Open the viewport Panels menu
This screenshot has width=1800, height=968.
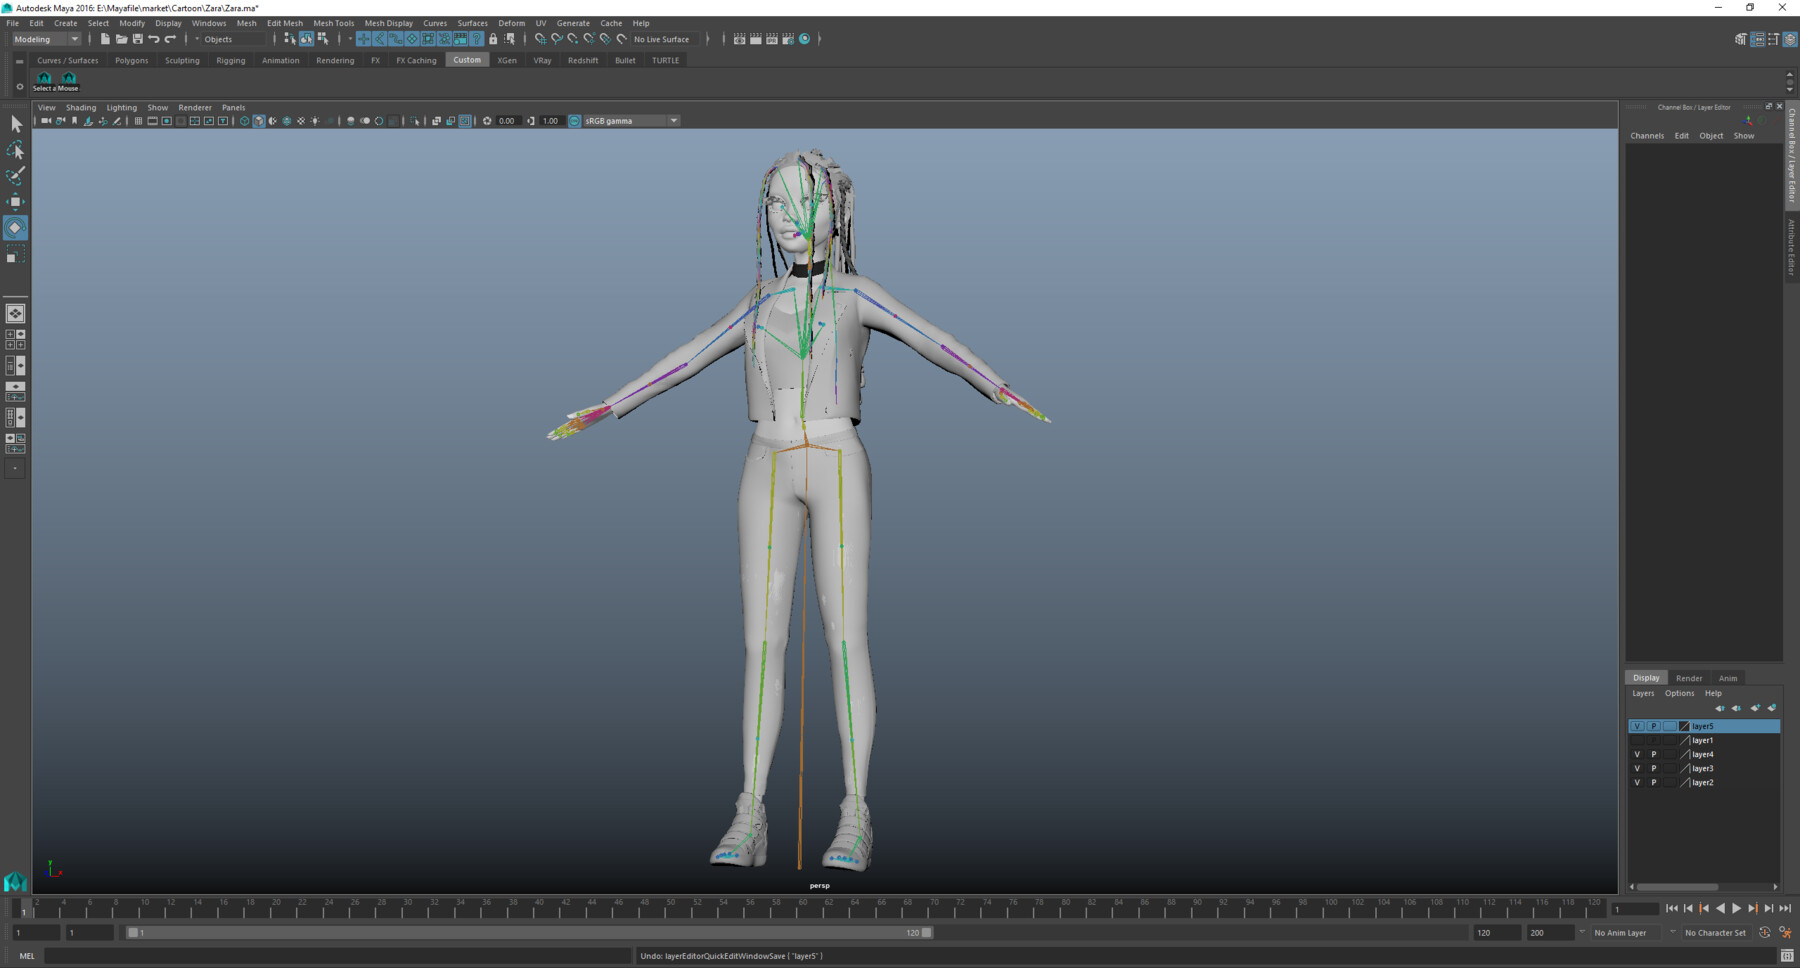(233, 107)
